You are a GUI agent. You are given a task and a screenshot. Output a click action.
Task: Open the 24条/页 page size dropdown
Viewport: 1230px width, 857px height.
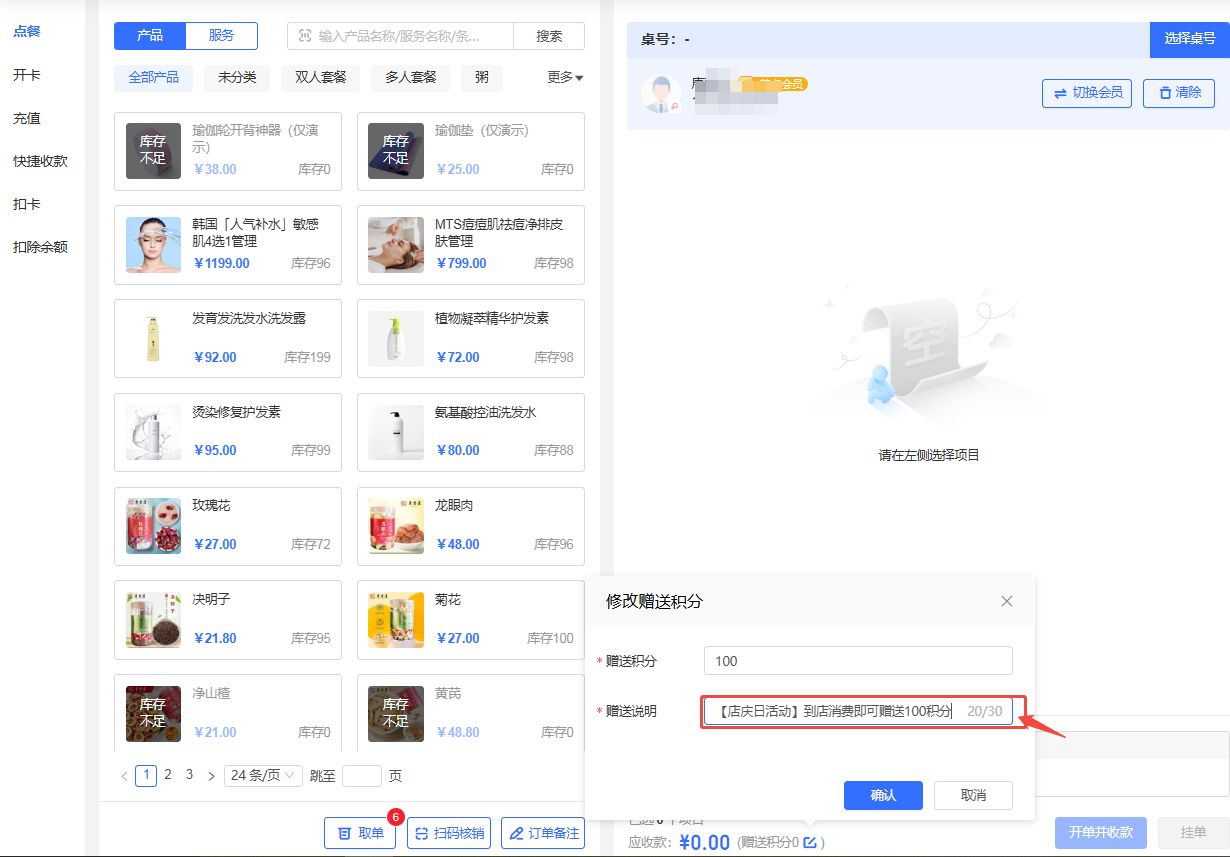(263, 776)
